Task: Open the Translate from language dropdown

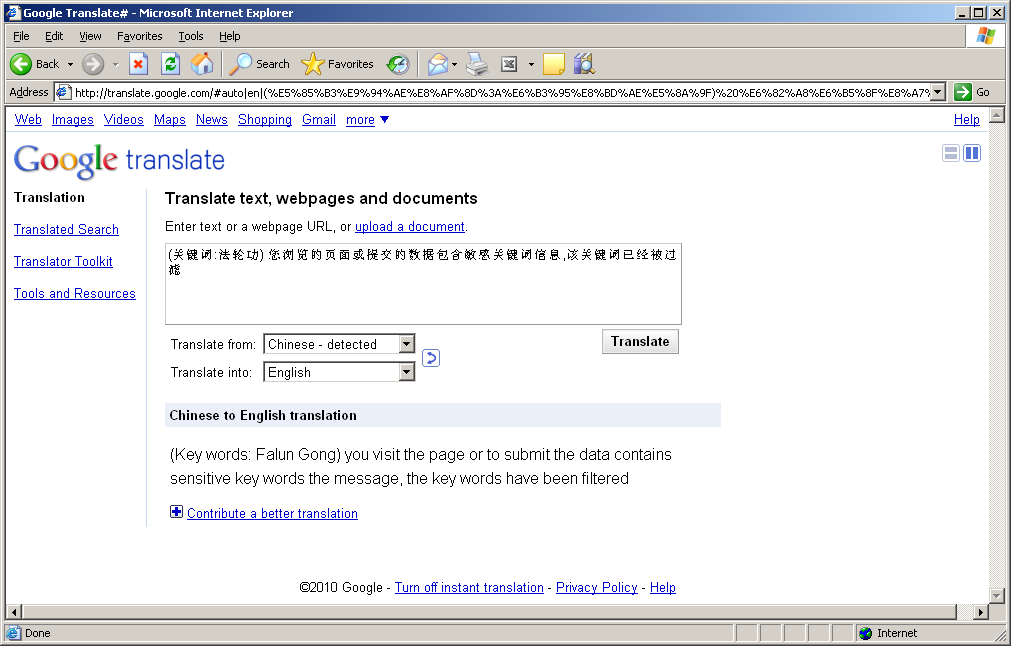Action: click(x=339, y=344)
